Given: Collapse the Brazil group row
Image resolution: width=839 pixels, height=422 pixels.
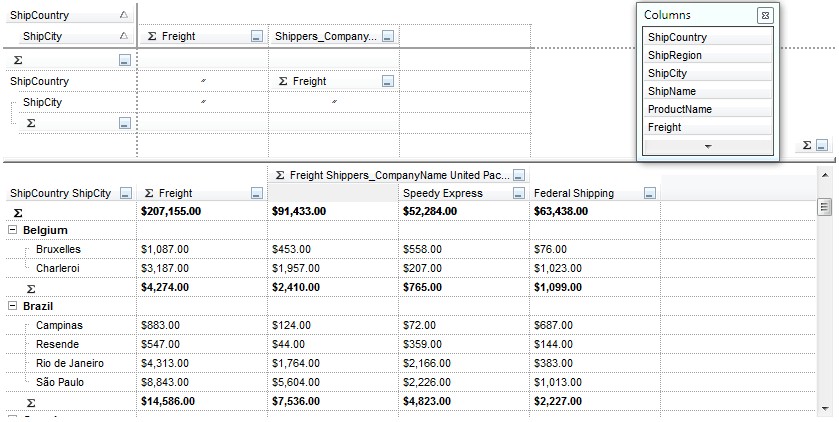Looking at the screenshot, I should point(12,306).
